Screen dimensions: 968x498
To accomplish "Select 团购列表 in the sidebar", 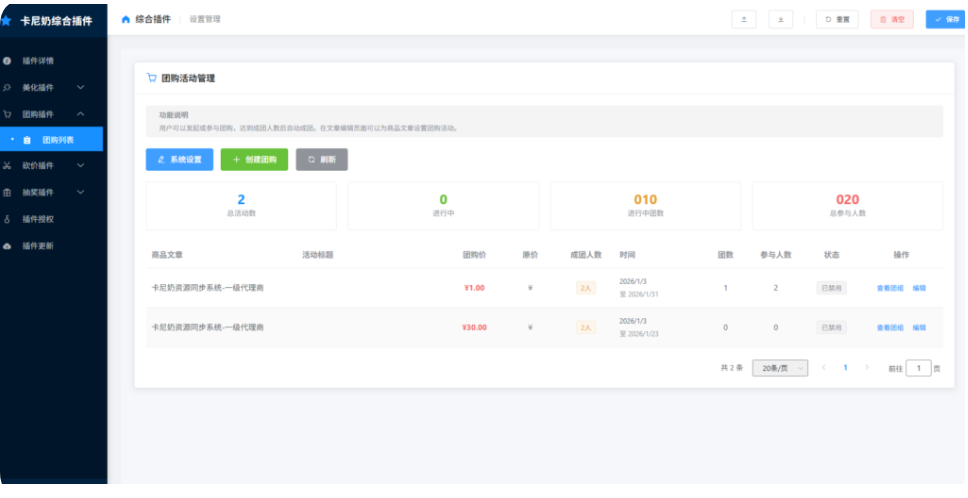I will click(58, 140).
